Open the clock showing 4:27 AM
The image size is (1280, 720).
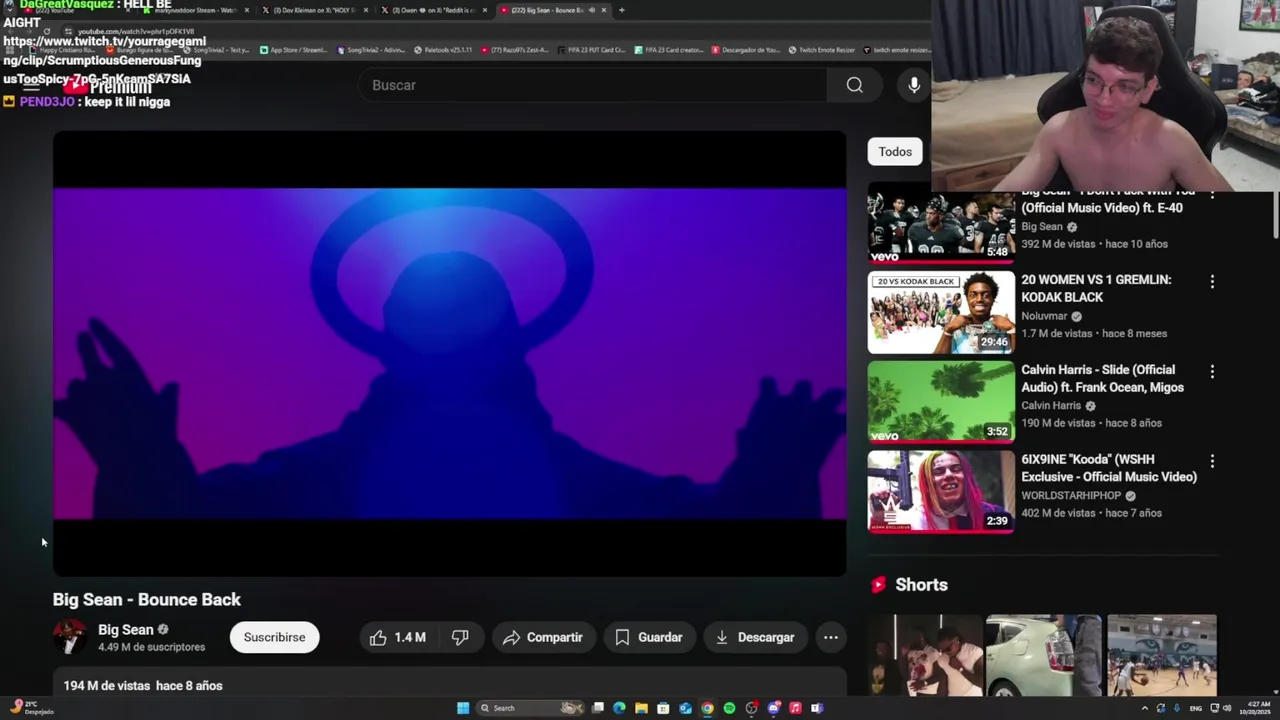(x=1256, y=708)
